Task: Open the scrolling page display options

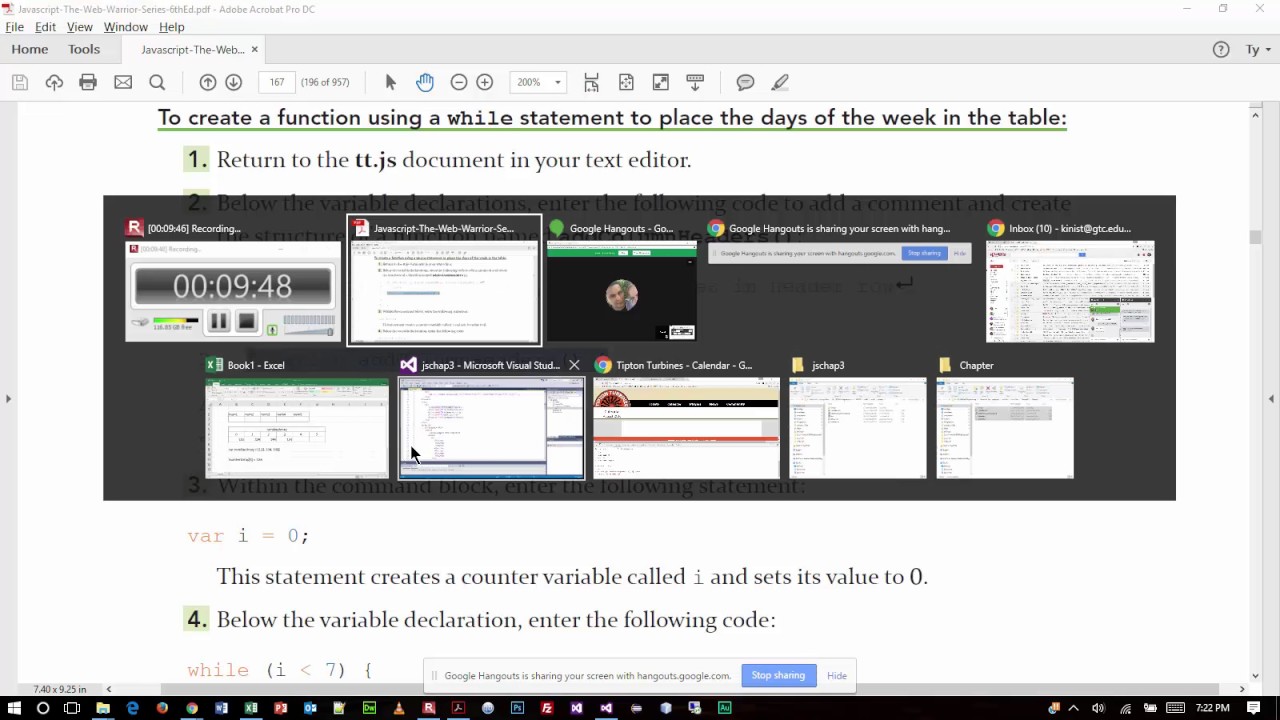Action: click(695, 82)
